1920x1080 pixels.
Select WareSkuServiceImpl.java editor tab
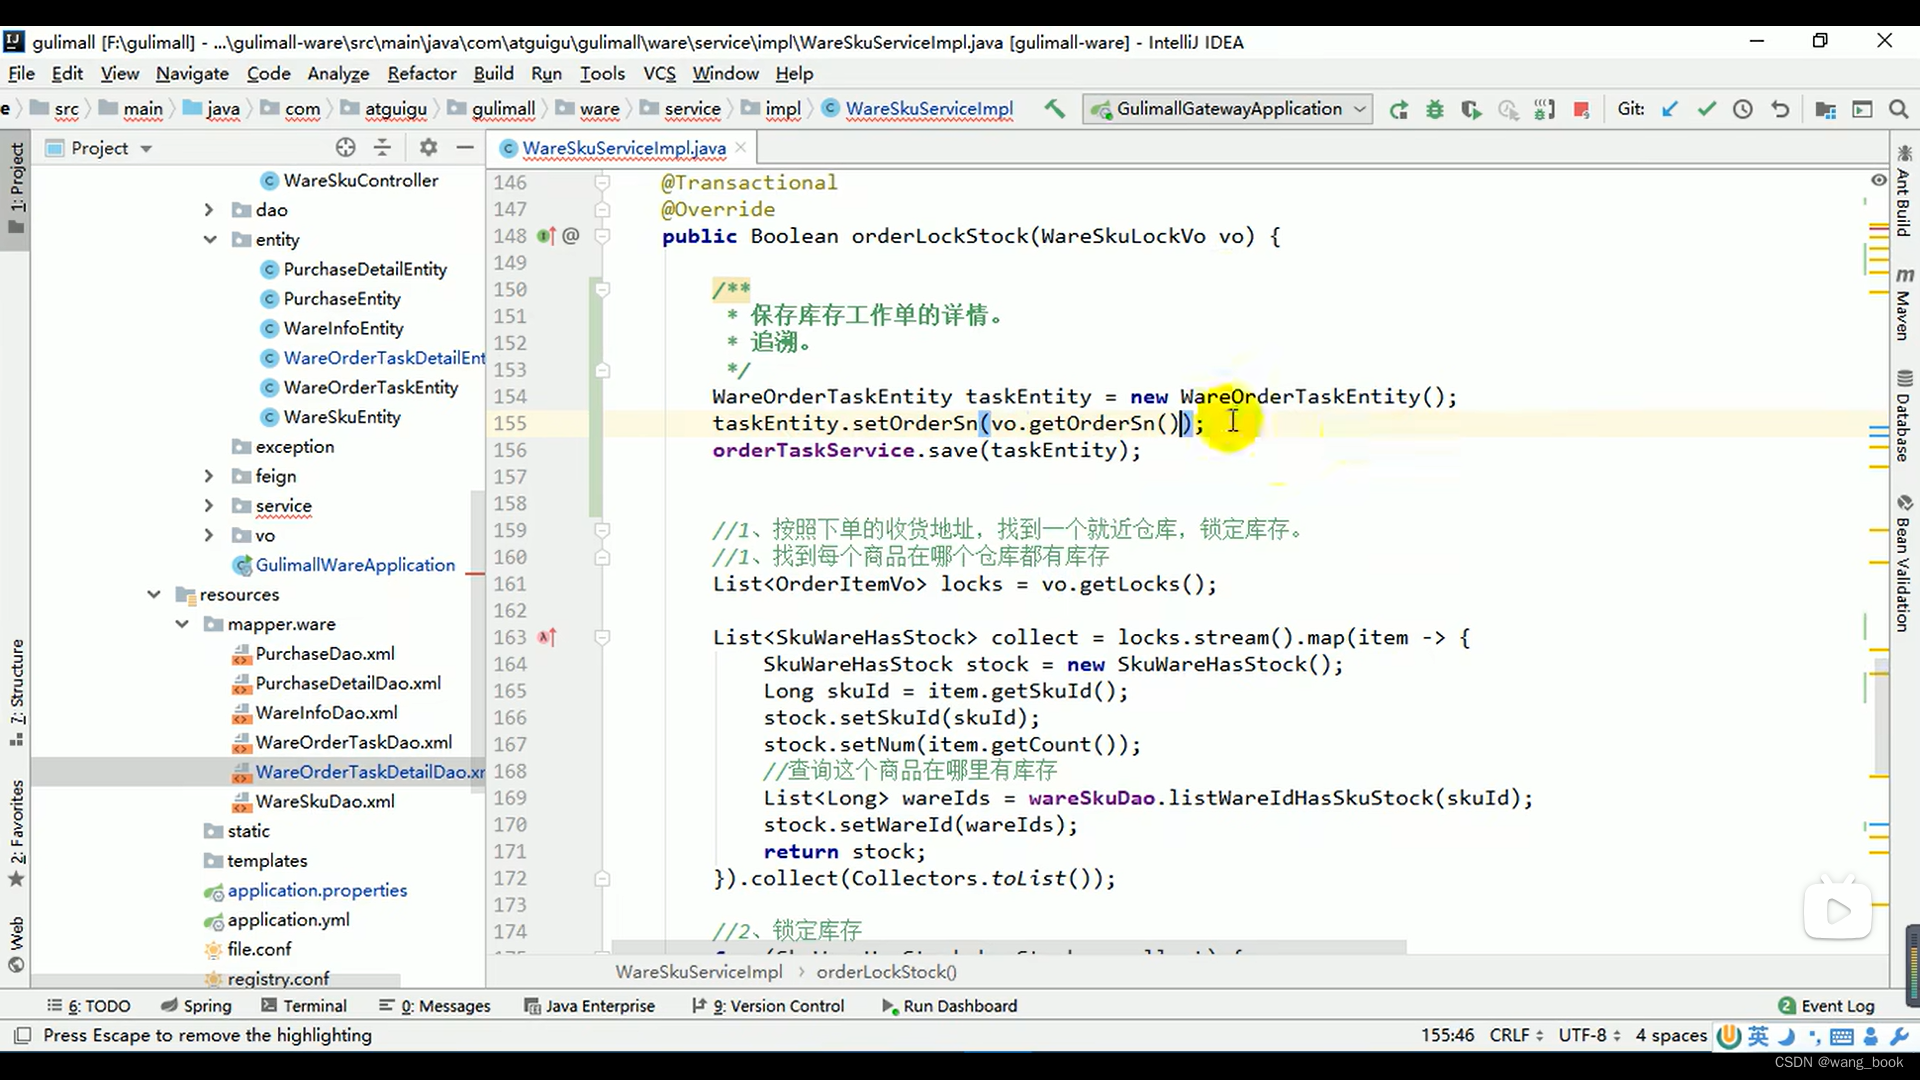tap(623, 148)
